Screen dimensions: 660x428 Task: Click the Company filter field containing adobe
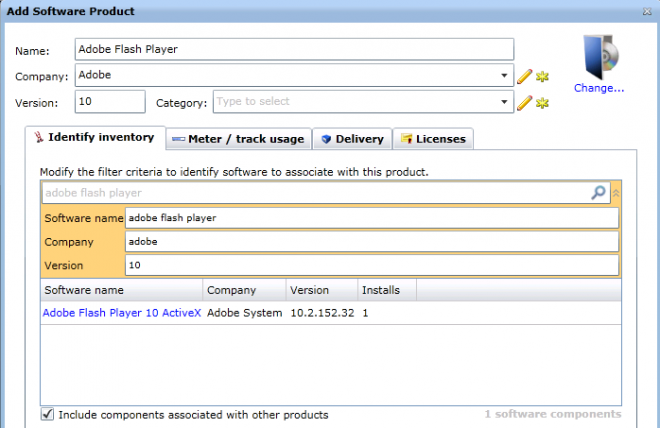click(372, 242)
